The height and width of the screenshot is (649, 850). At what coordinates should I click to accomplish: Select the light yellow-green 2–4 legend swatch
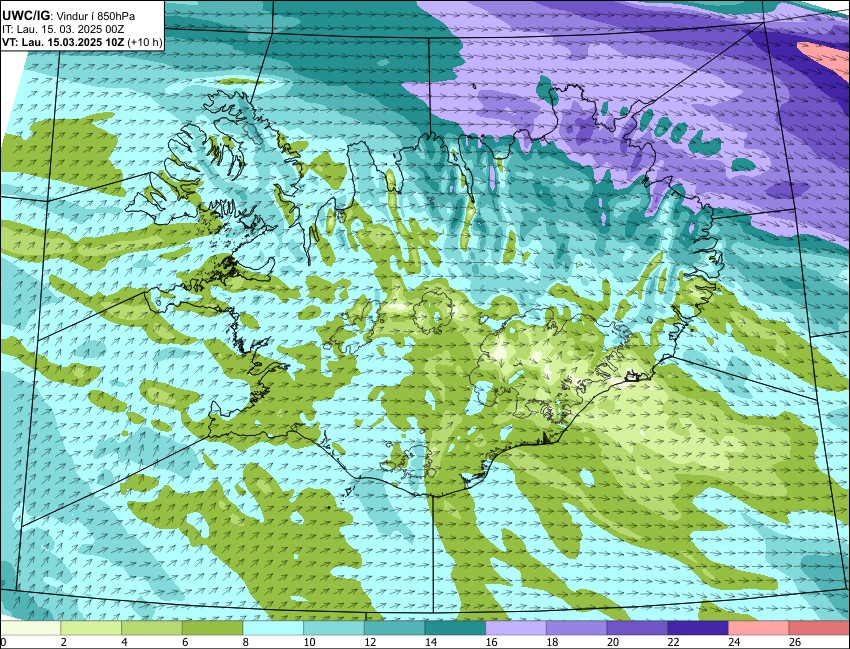[91, 628]
